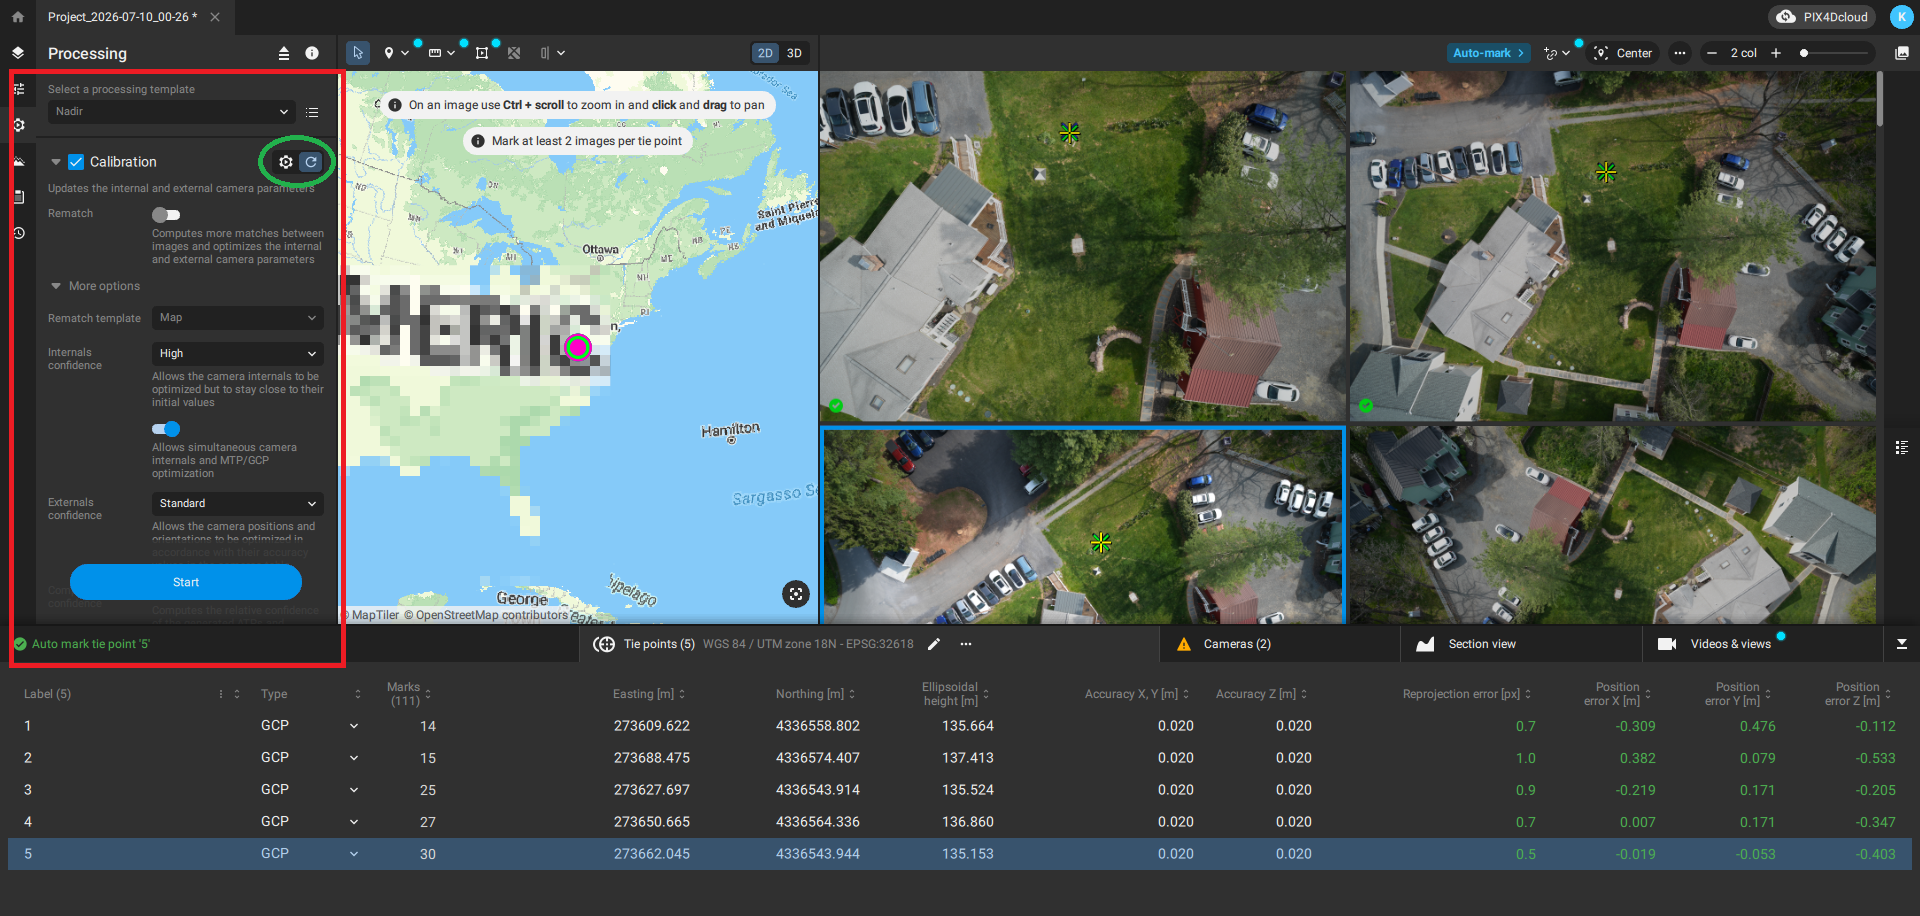Collapse the Calibration section

tap(55, 162)
